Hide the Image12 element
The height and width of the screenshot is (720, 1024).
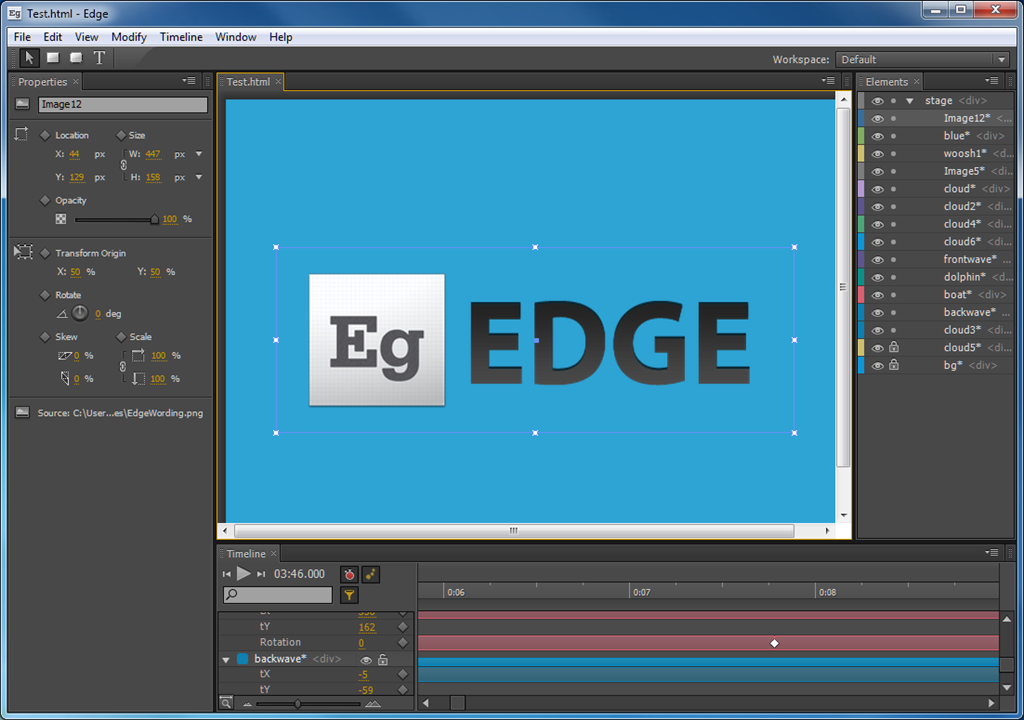coord(877,118)
